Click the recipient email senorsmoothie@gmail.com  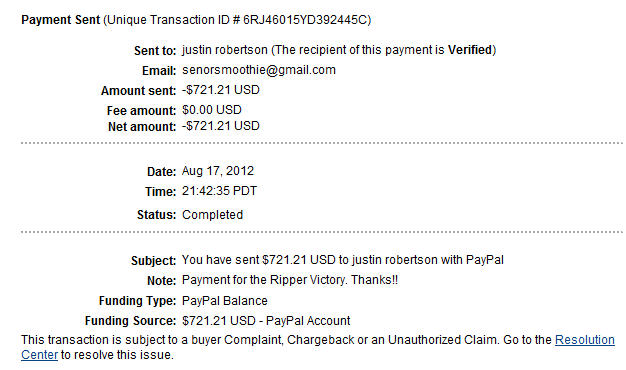click(x=259, y=70)
